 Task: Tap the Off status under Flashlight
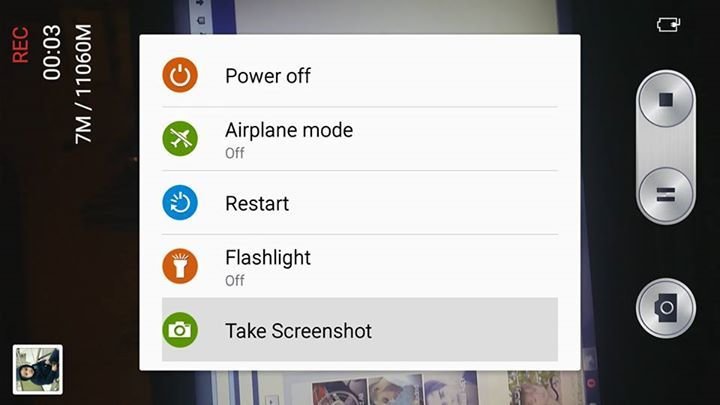click(235, 281)
